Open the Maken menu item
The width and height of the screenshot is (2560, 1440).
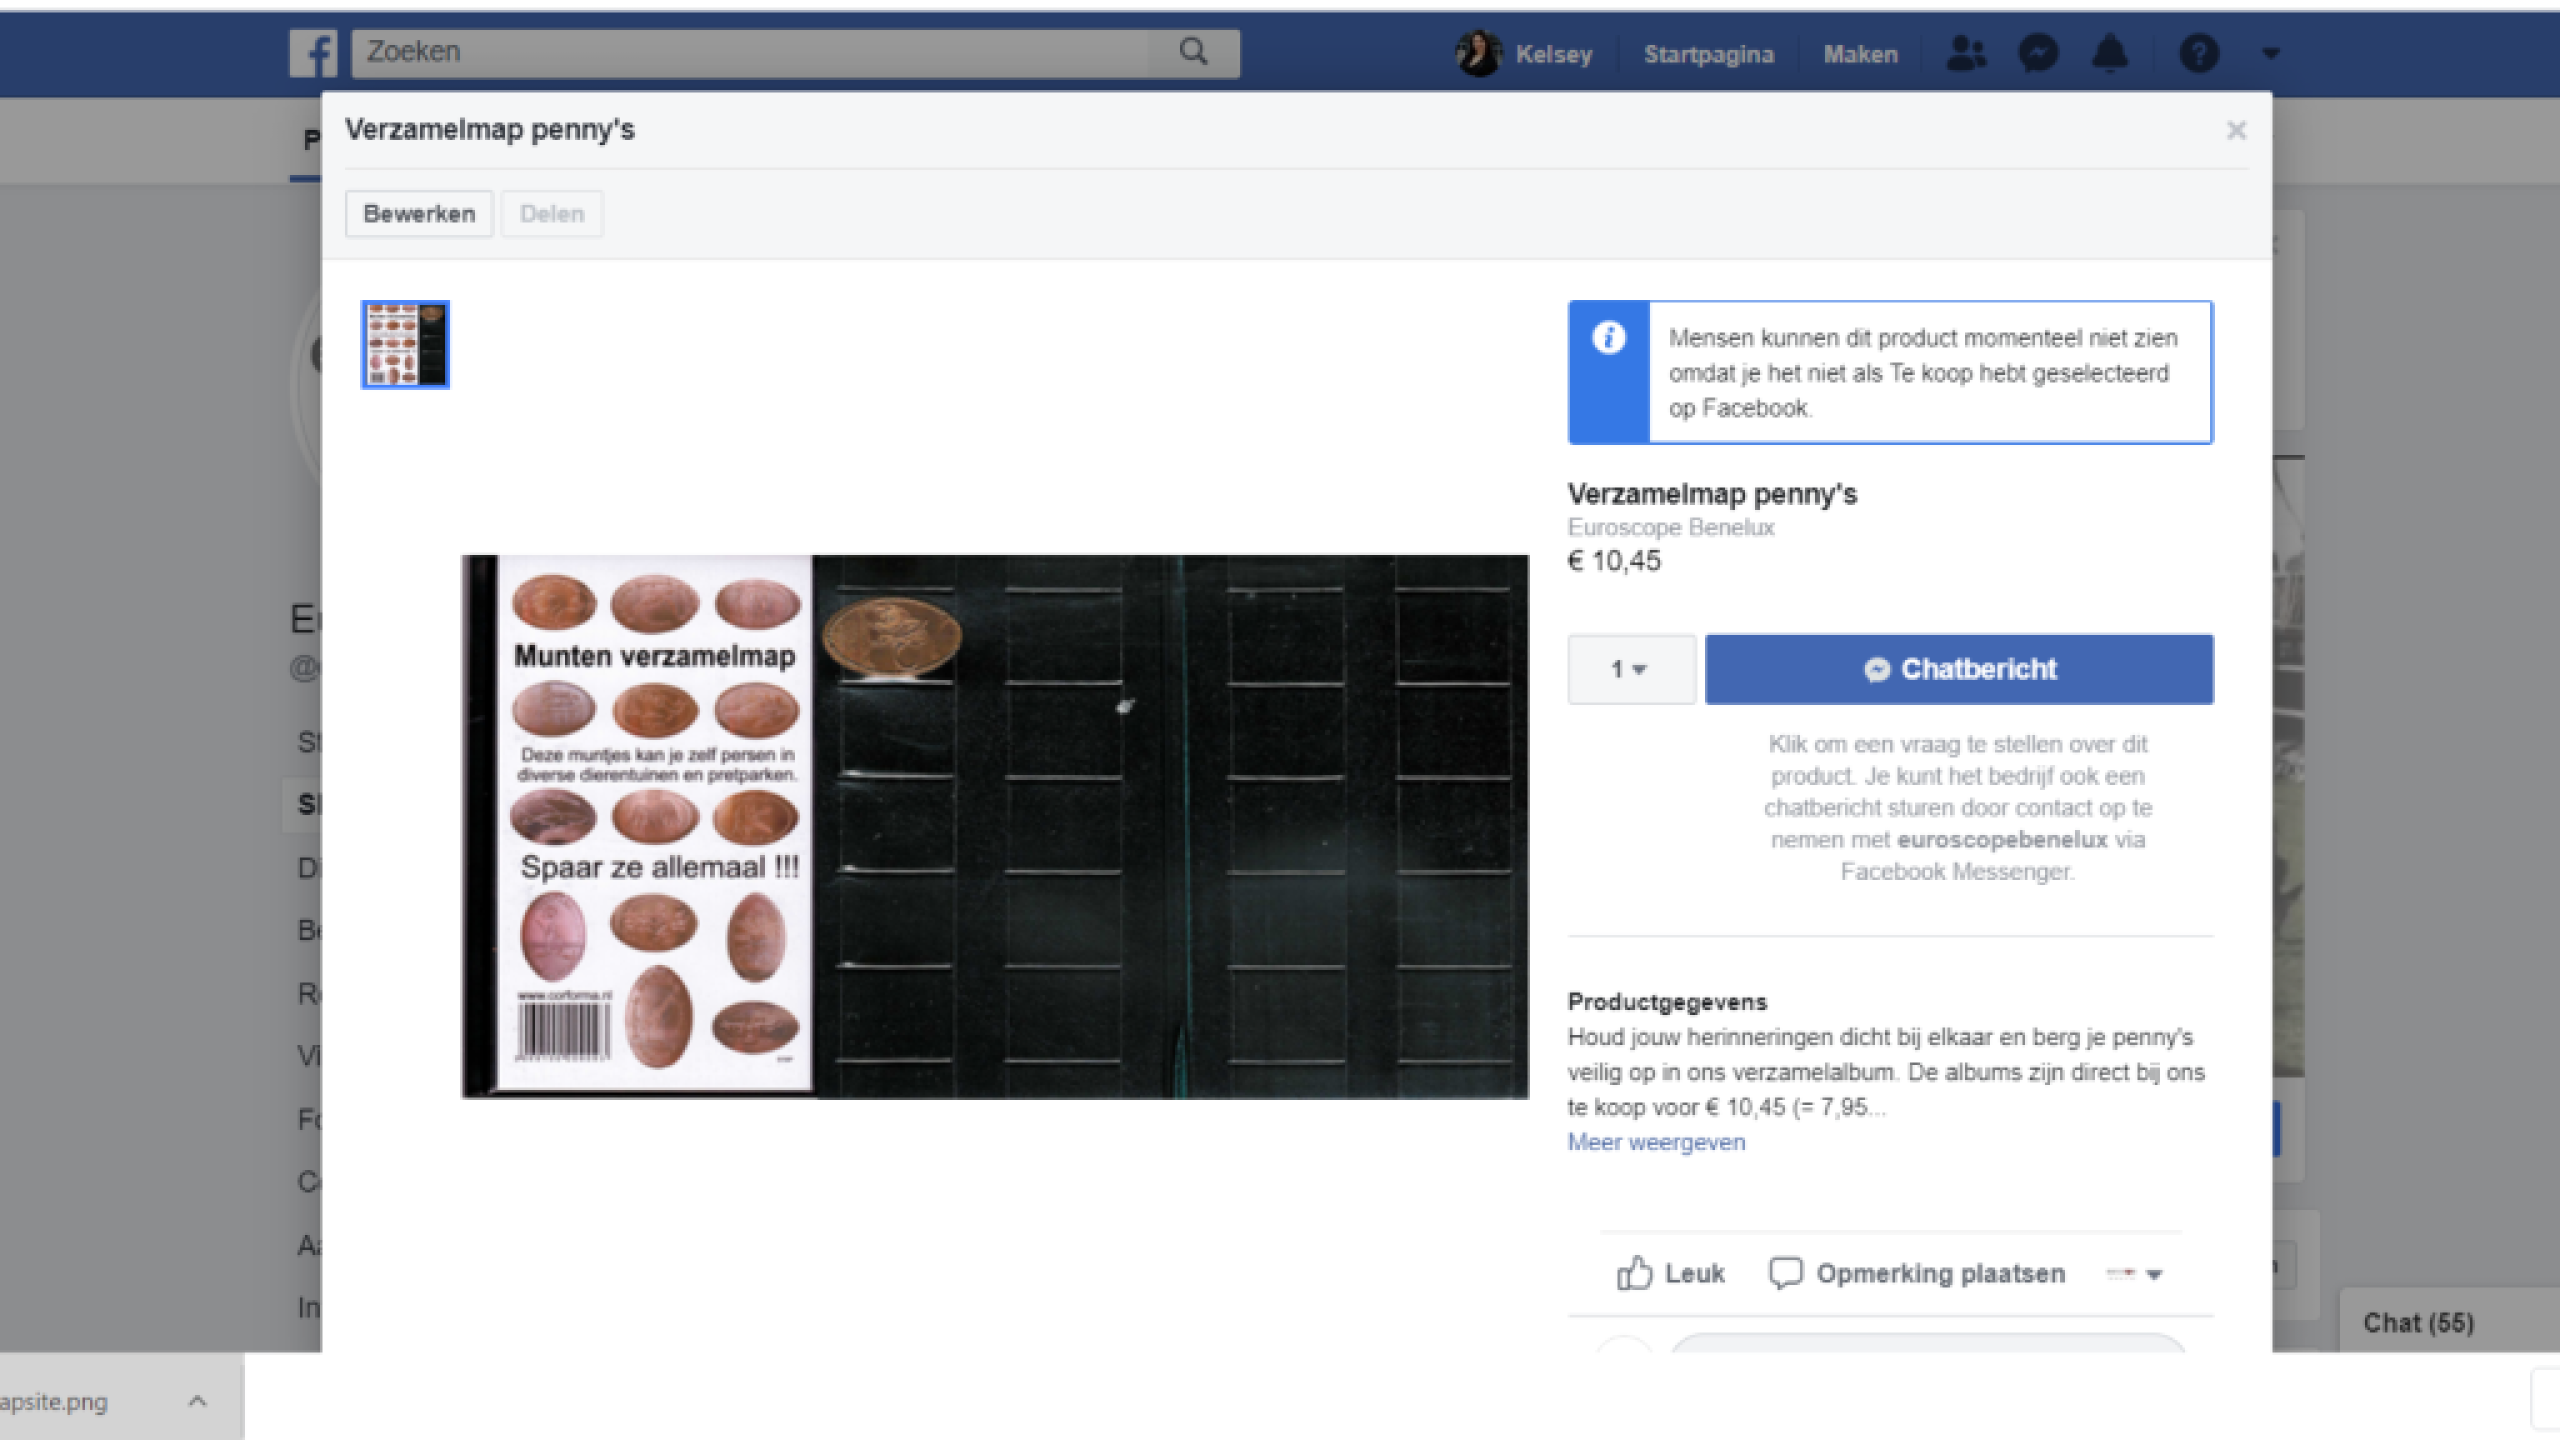pos(1860,54)
